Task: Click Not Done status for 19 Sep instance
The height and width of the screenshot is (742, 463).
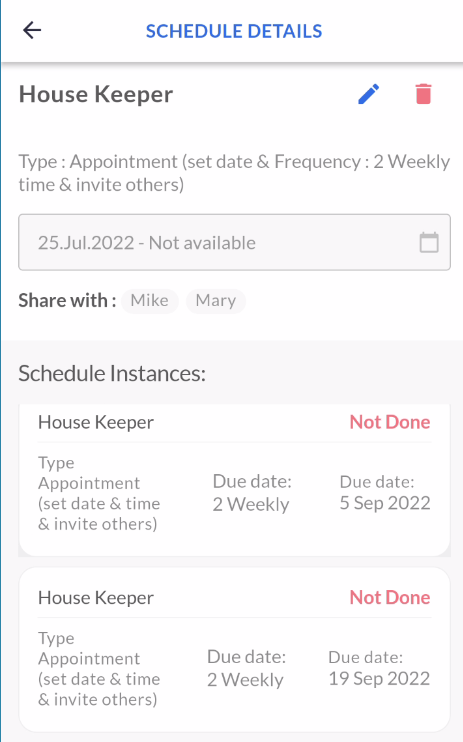Action: click(x=390, y=598)
